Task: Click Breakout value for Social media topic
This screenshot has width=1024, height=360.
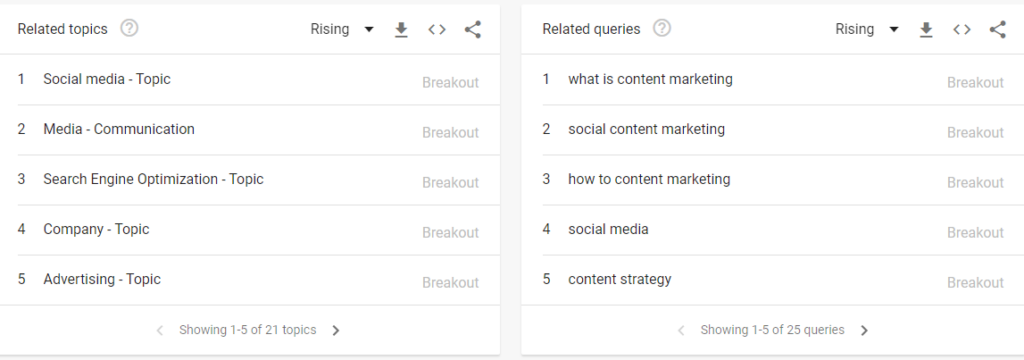Action: point(451,83)
